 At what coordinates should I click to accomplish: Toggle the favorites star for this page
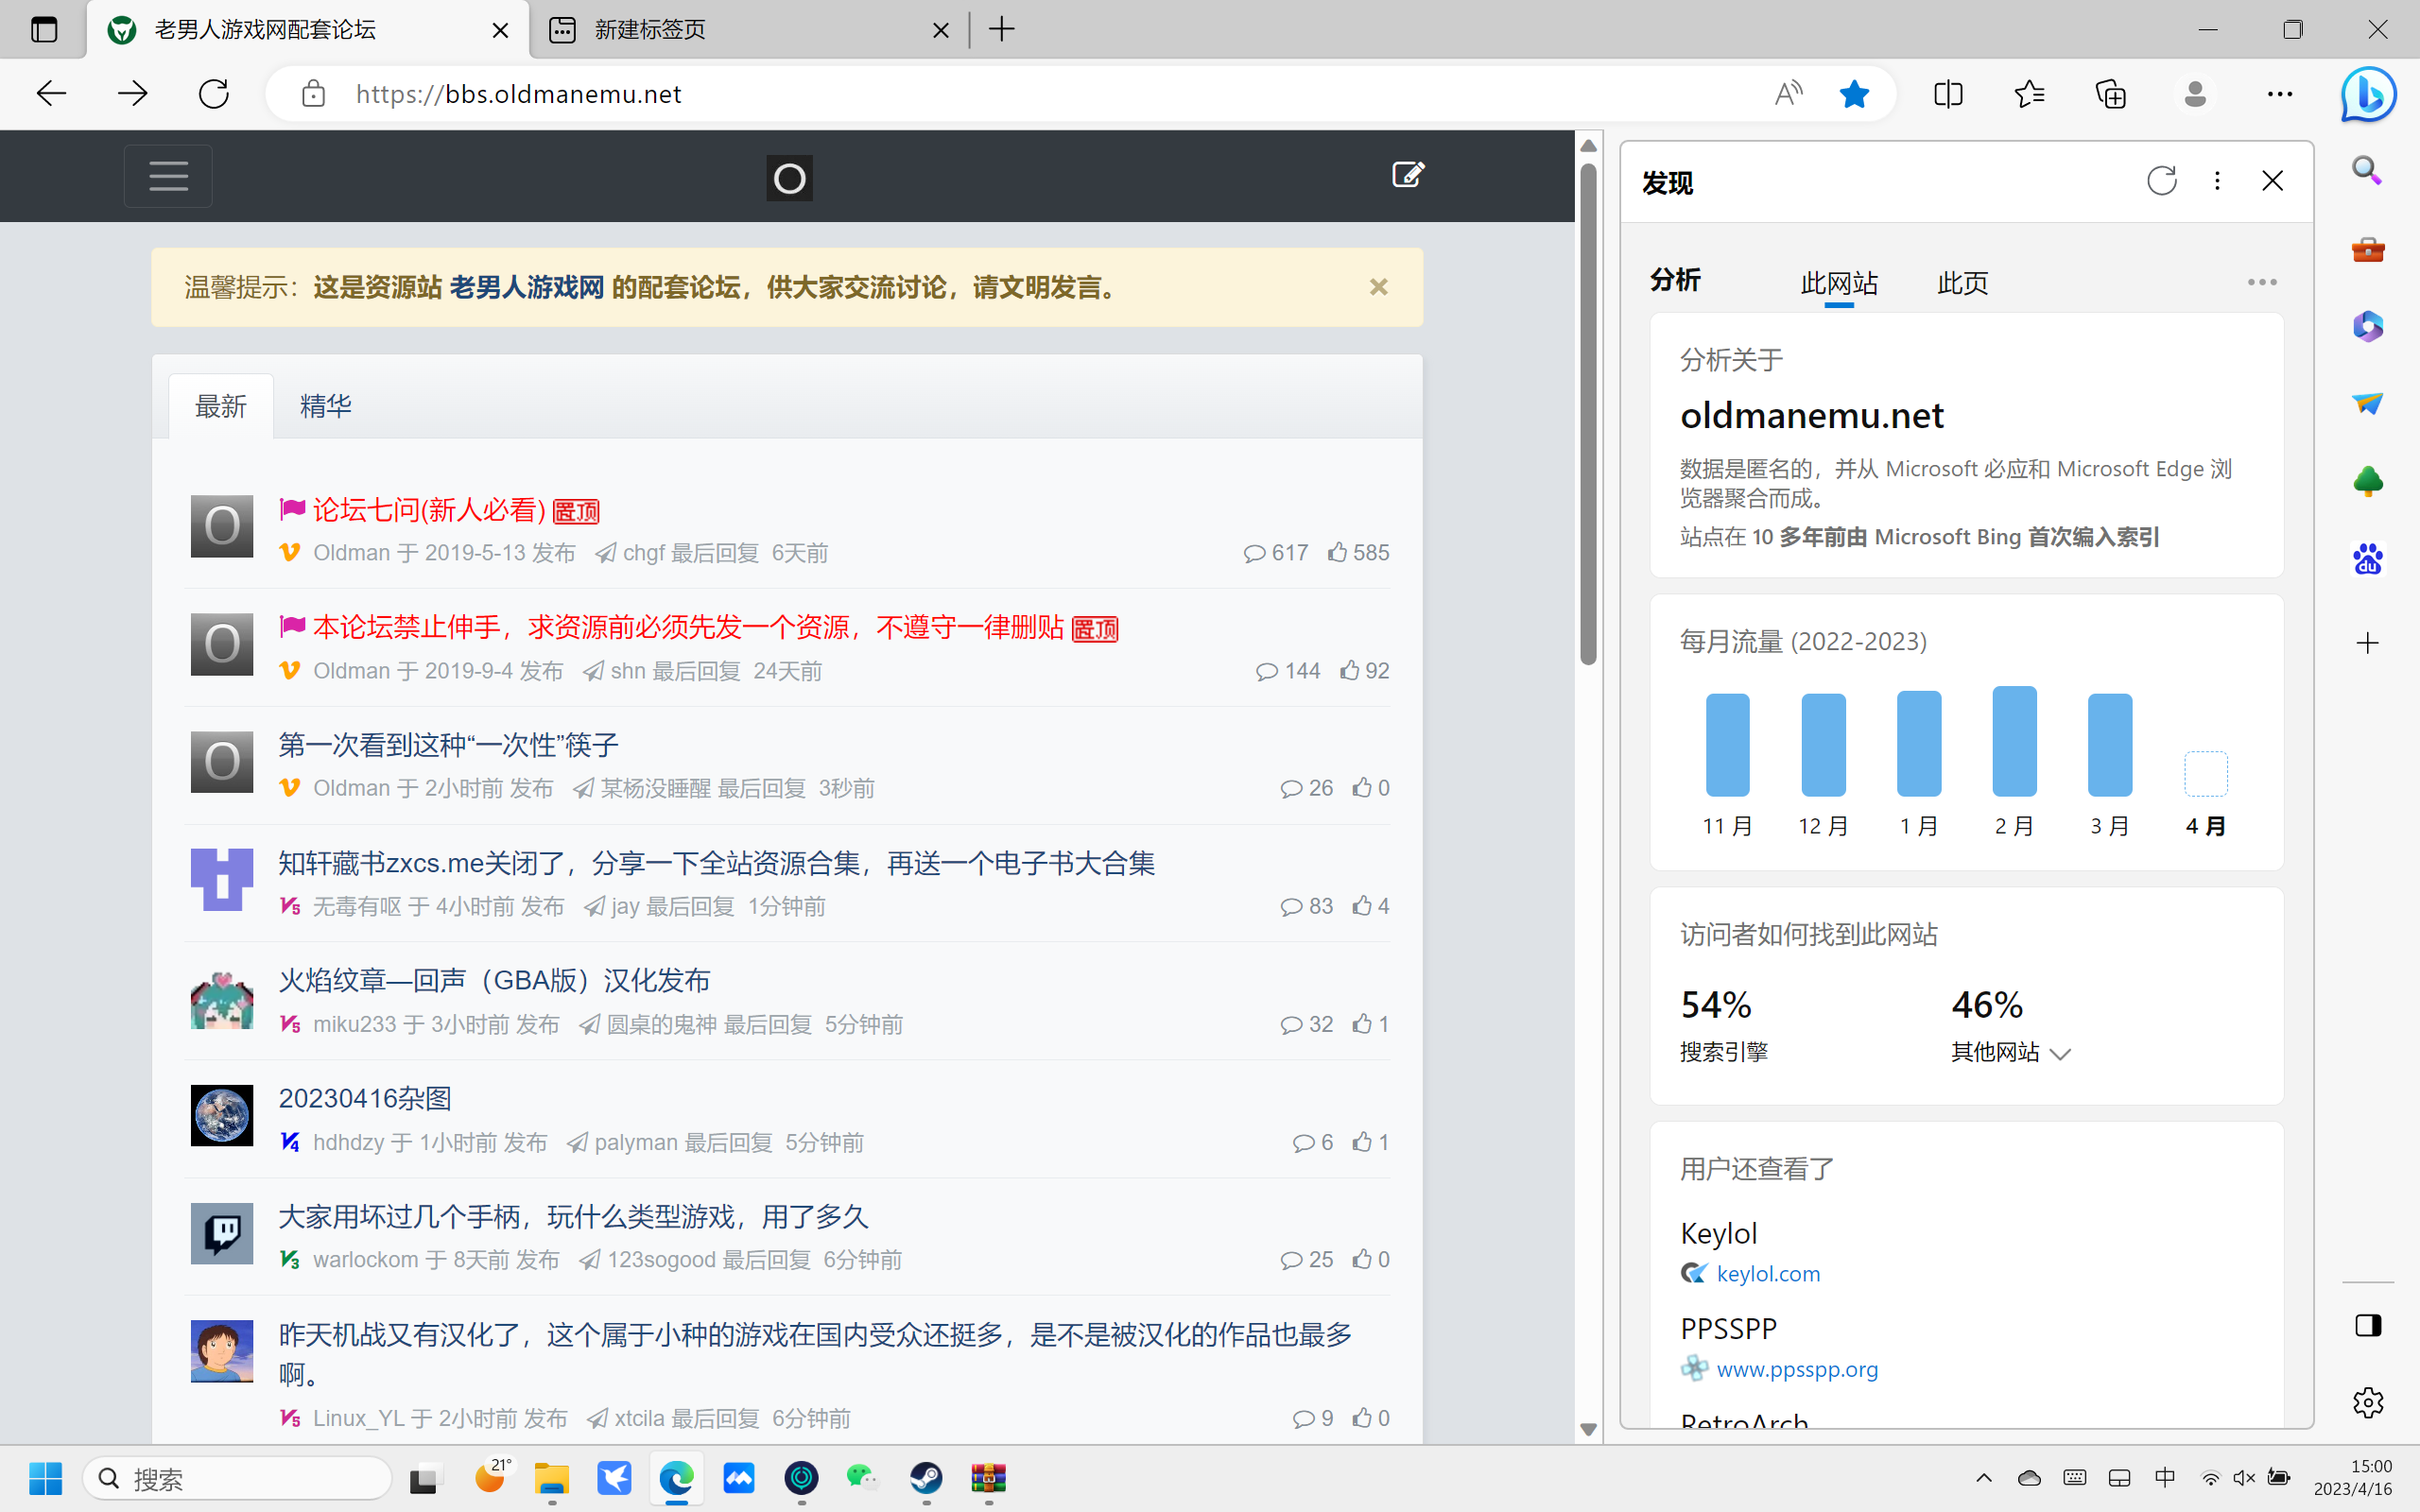1854,94
